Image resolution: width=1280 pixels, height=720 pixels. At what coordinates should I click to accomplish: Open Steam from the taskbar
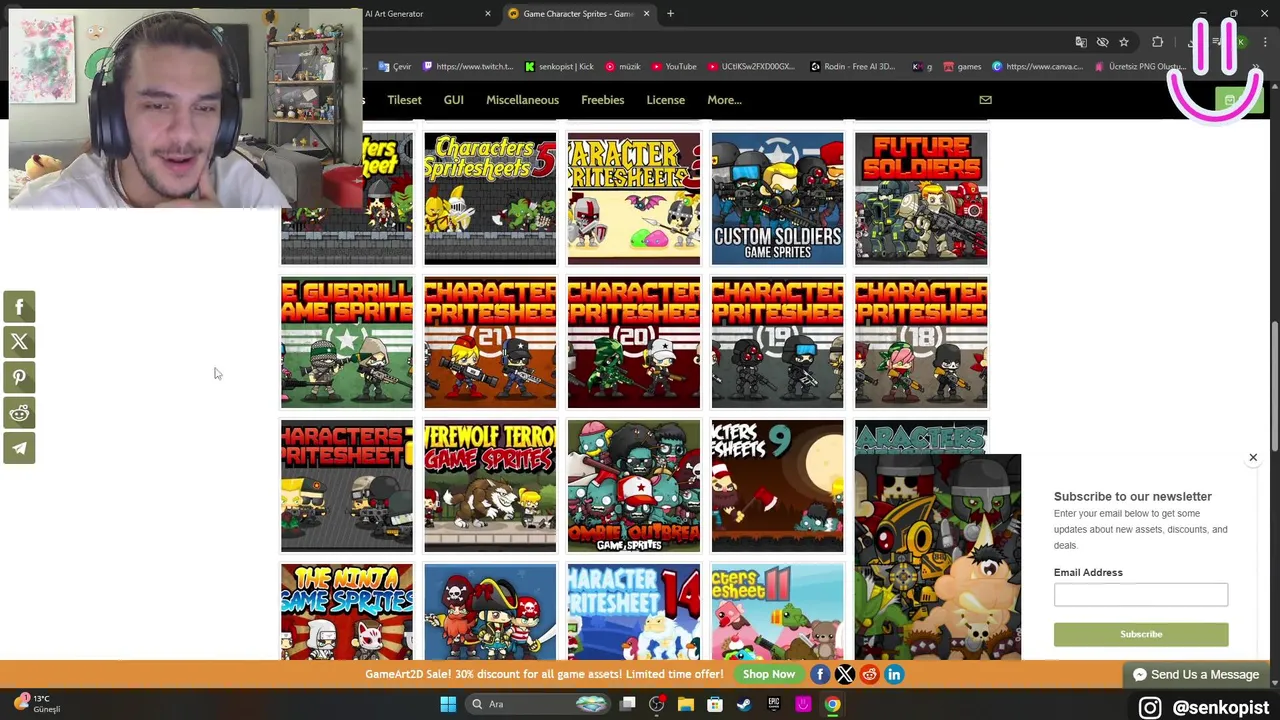point(744,704)
